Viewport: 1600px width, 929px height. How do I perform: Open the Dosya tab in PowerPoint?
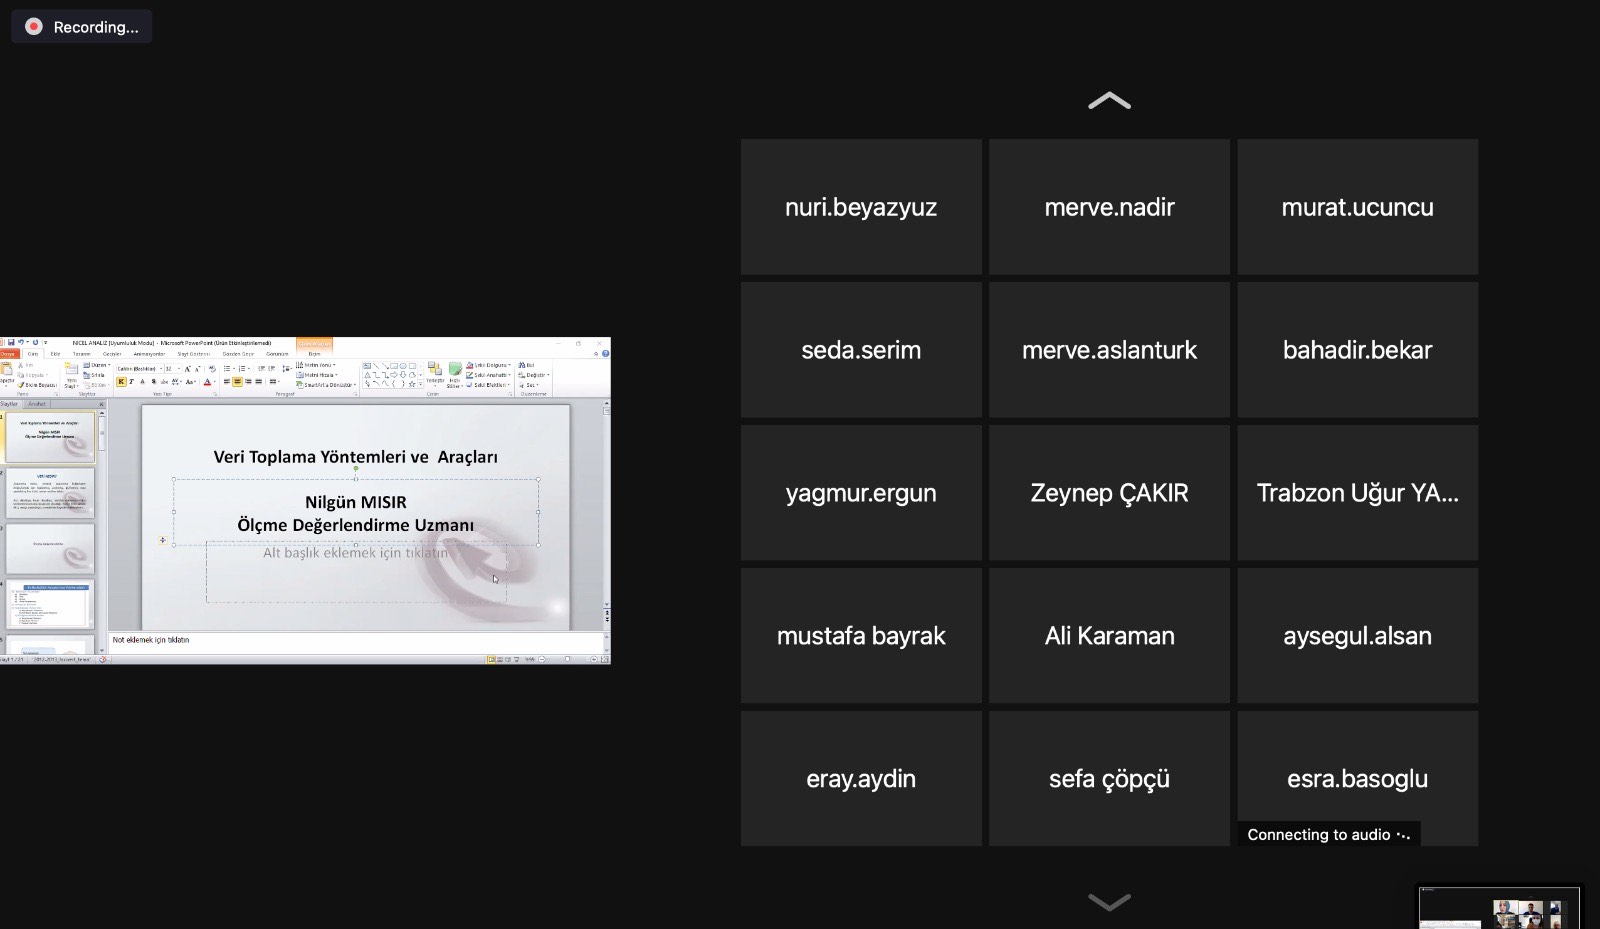point(8,354)
